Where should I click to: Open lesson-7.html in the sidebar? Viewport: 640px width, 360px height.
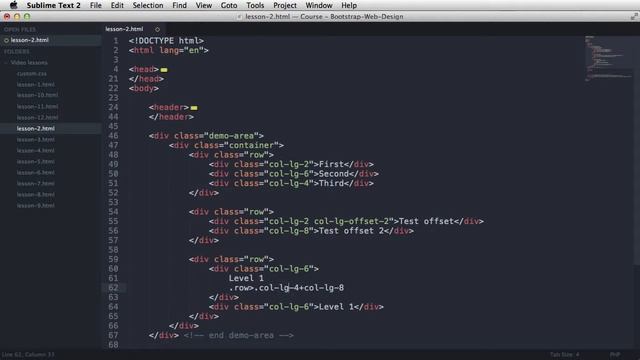pyautogui.click(x=36, y=184)
